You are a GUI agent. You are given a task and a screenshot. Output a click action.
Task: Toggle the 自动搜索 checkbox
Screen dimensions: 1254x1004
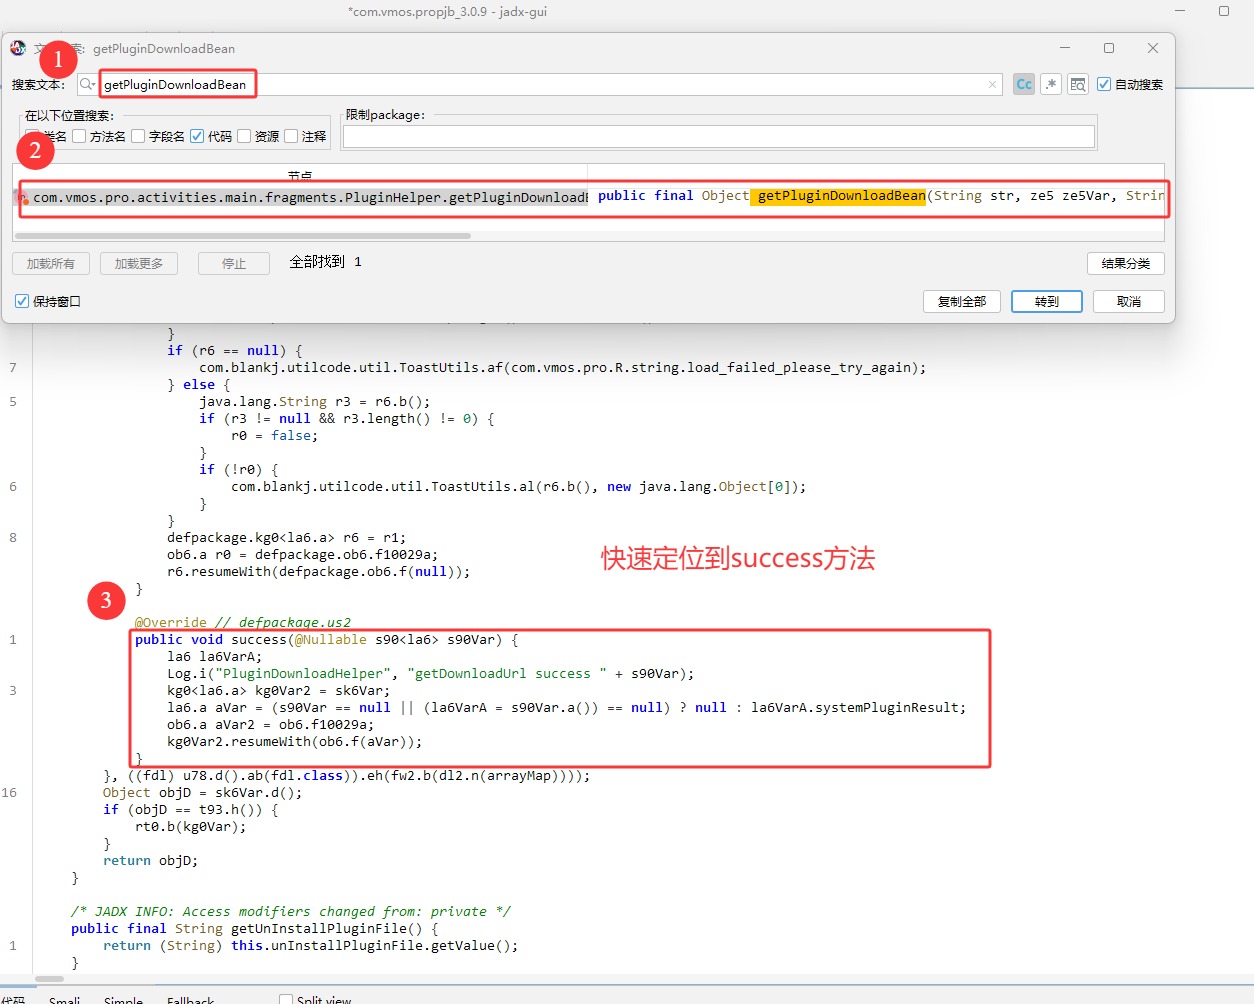(1104, 84)
